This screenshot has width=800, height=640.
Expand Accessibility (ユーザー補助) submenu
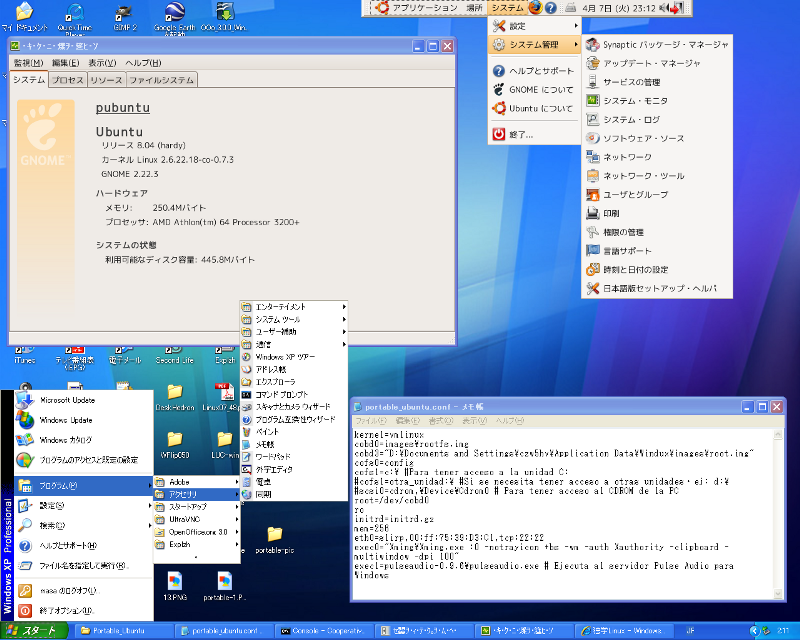pyautogui.click(x=294, y=332)
